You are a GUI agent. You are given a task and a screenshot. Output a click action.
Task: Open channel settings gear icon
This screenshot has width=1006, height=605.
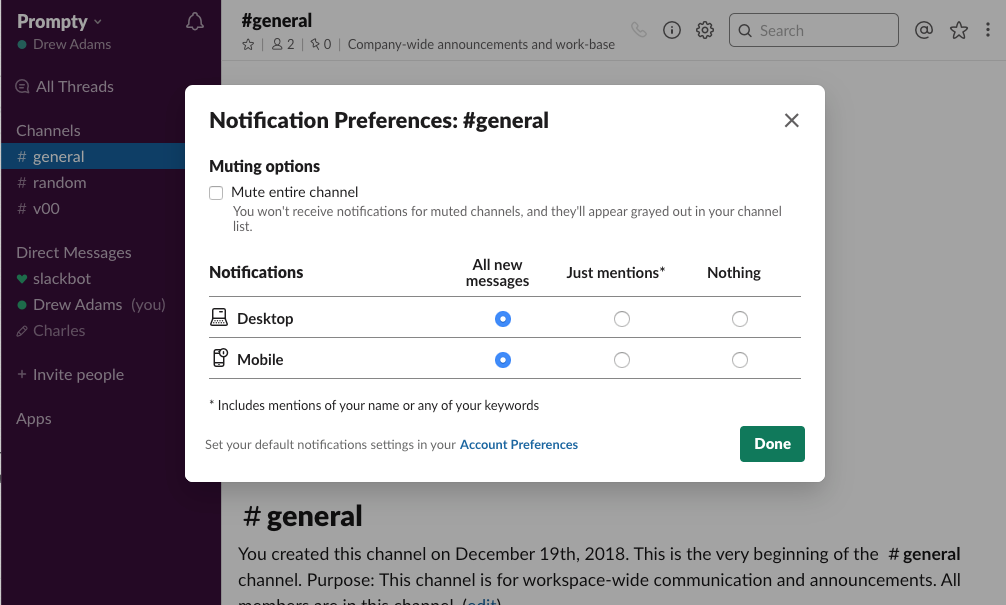click(x=705, y=30)
